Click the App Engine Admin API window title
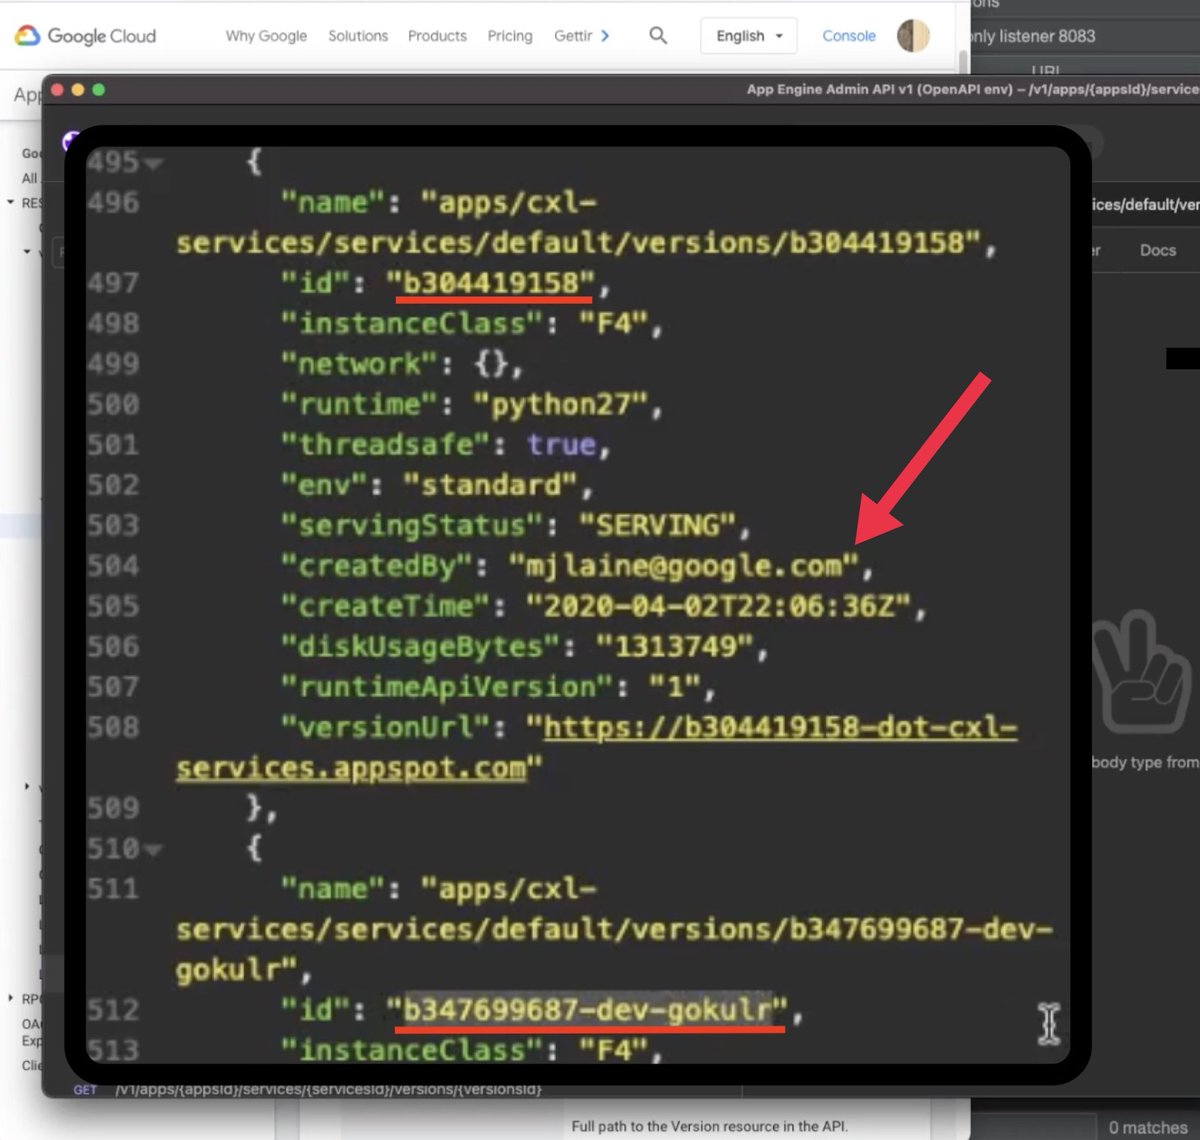 (972, 89)
